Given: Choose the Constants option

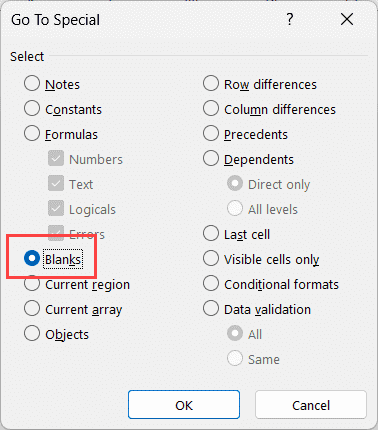Looking at the screenshot, I should point(32,109).
